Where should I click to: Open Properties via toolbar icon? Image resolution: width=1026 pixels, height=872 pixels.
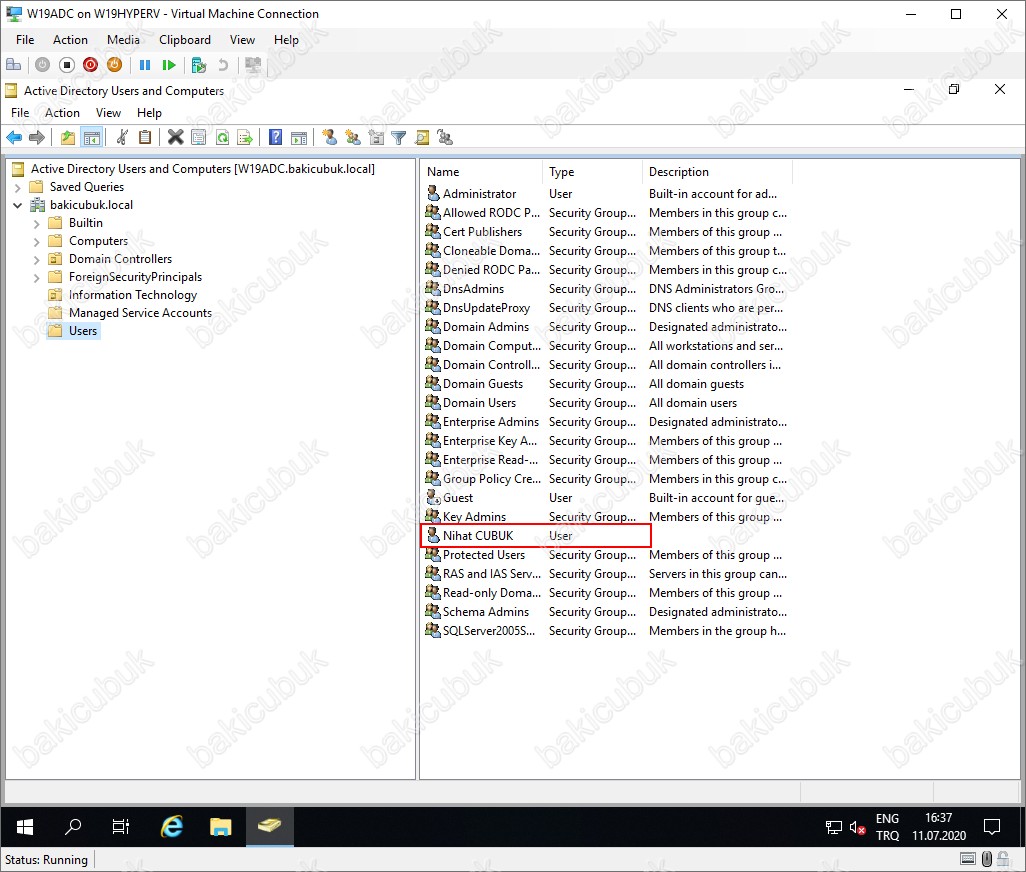point(198,137)
